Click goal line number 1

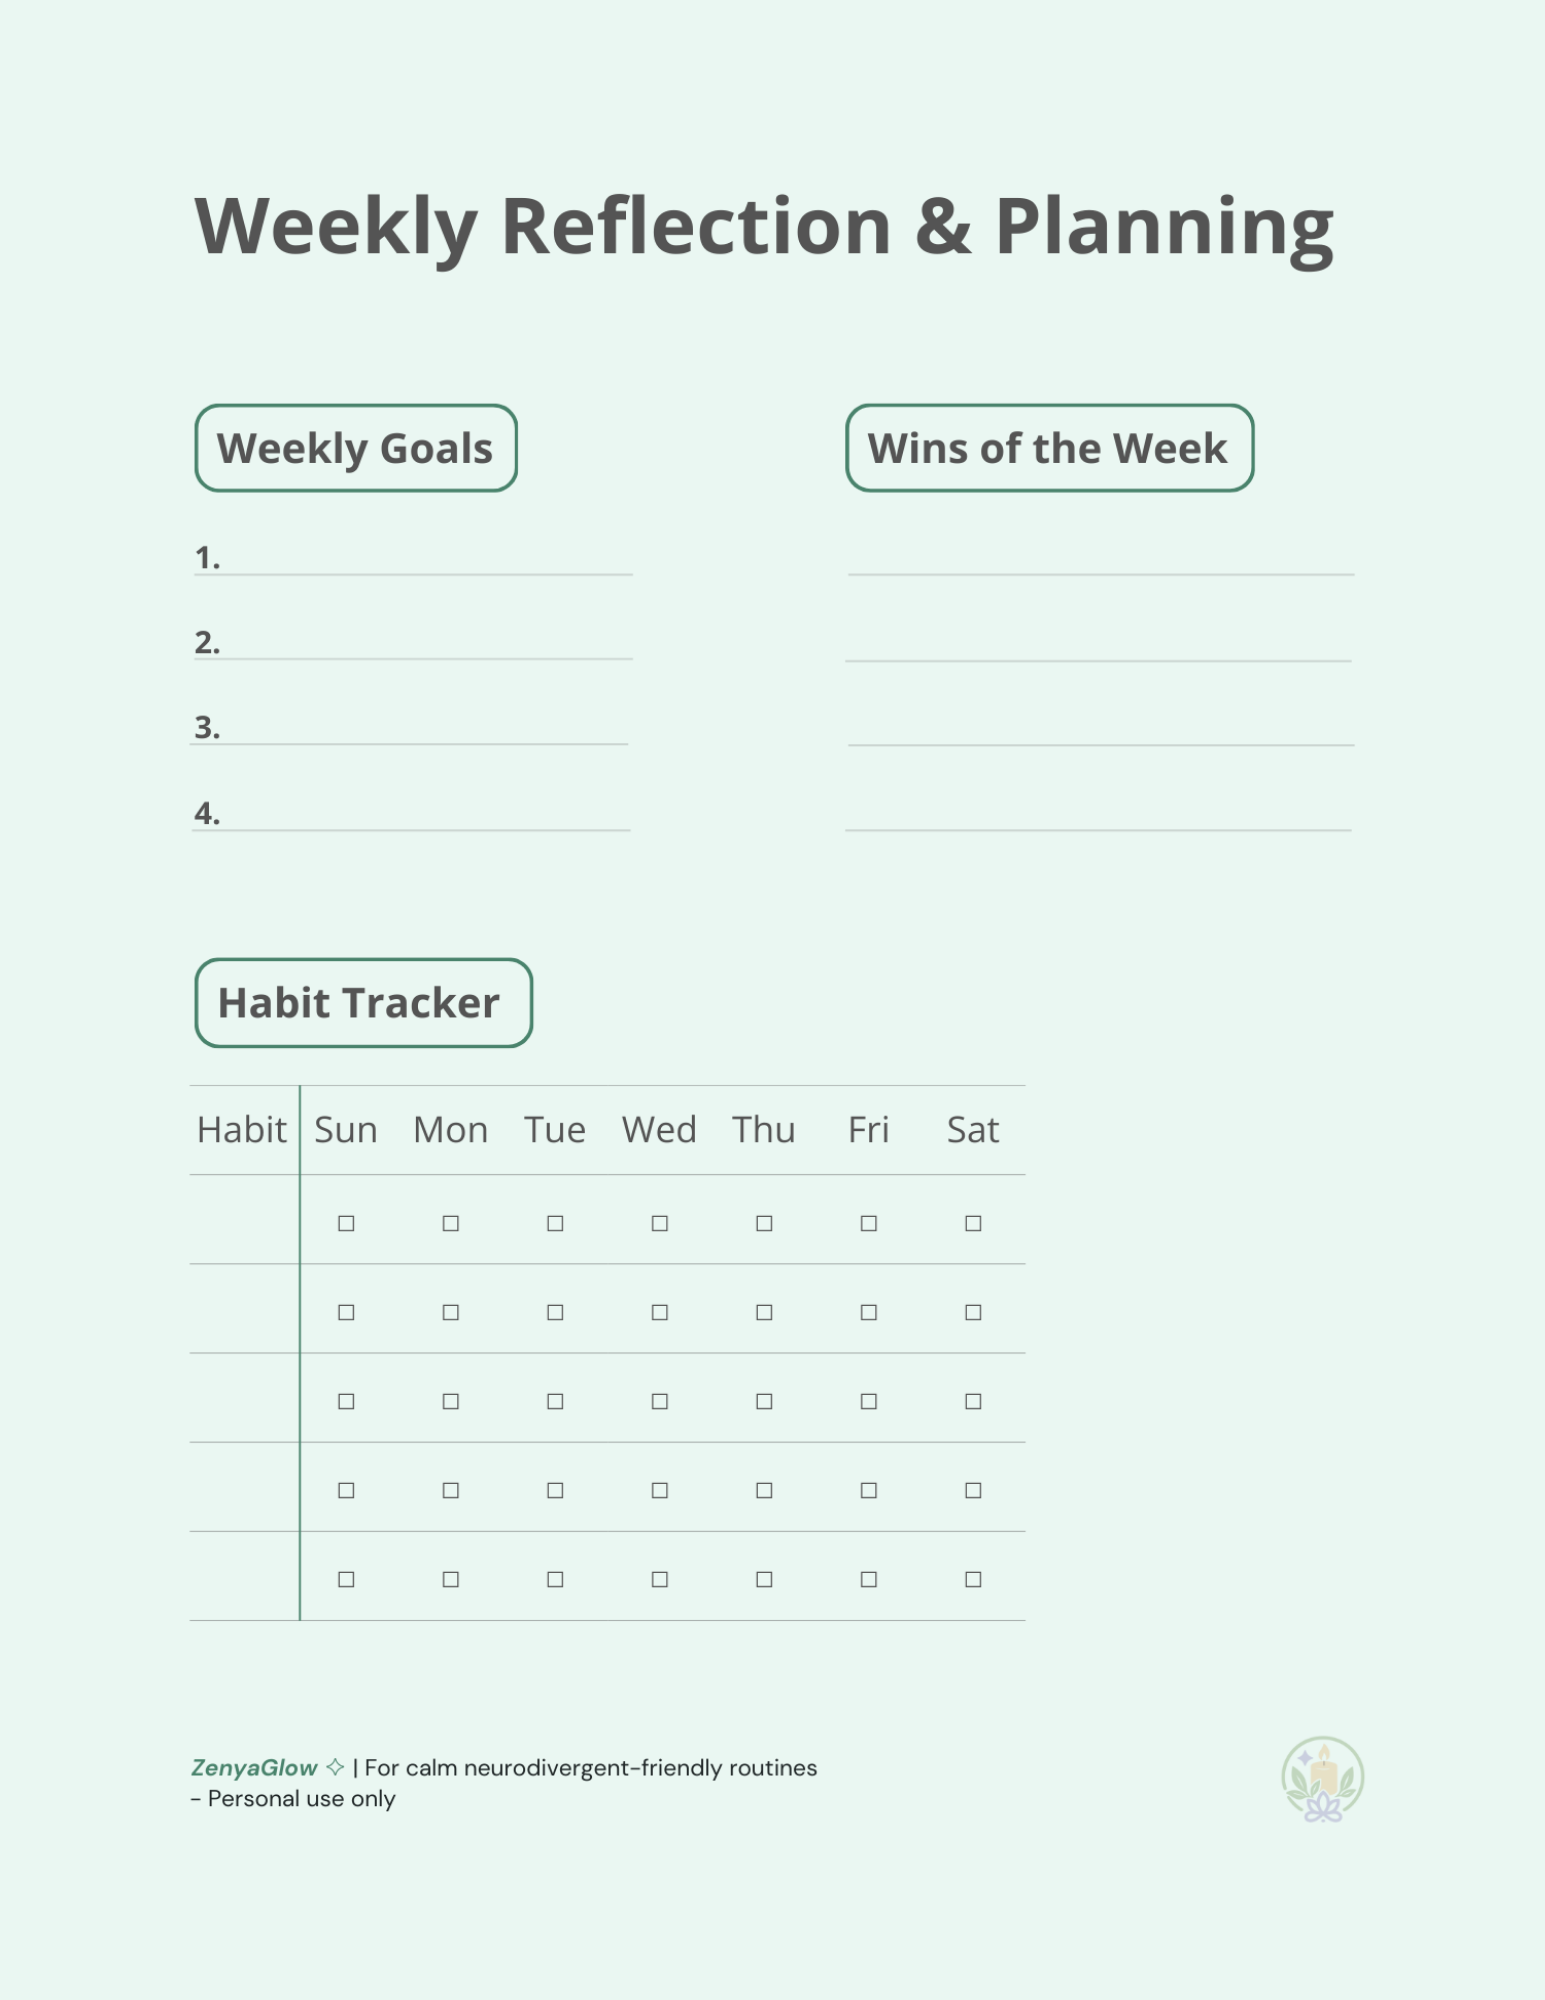coord(412,560)
